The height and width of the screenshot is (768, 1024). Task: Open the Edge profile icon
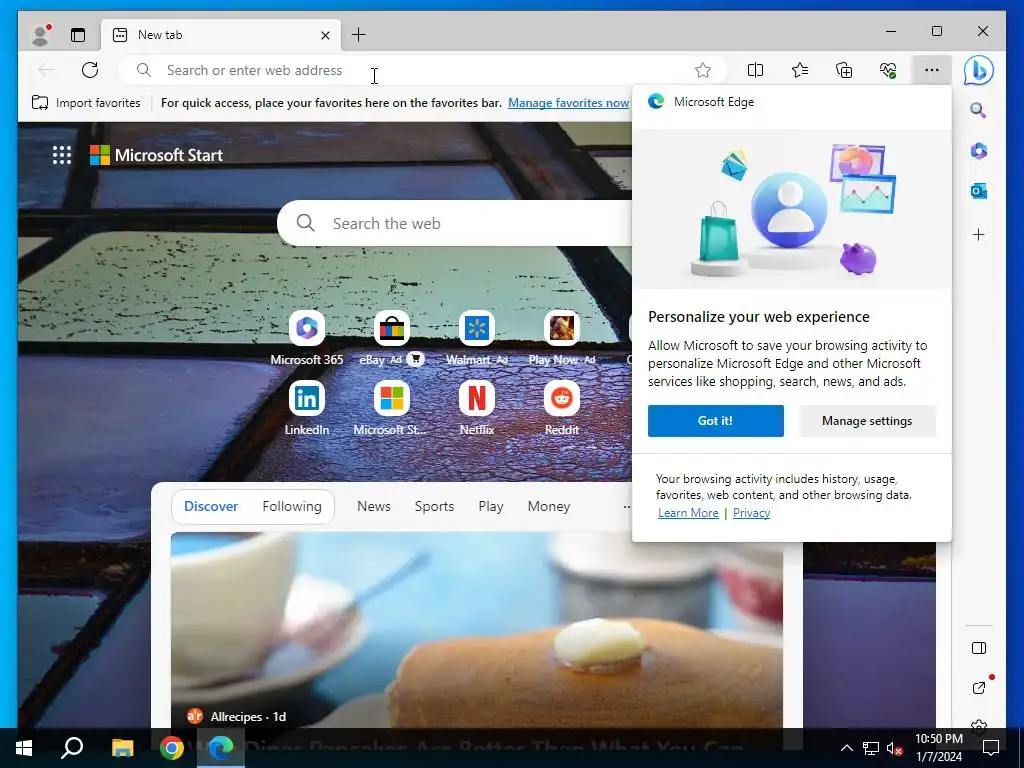(41, 35)
